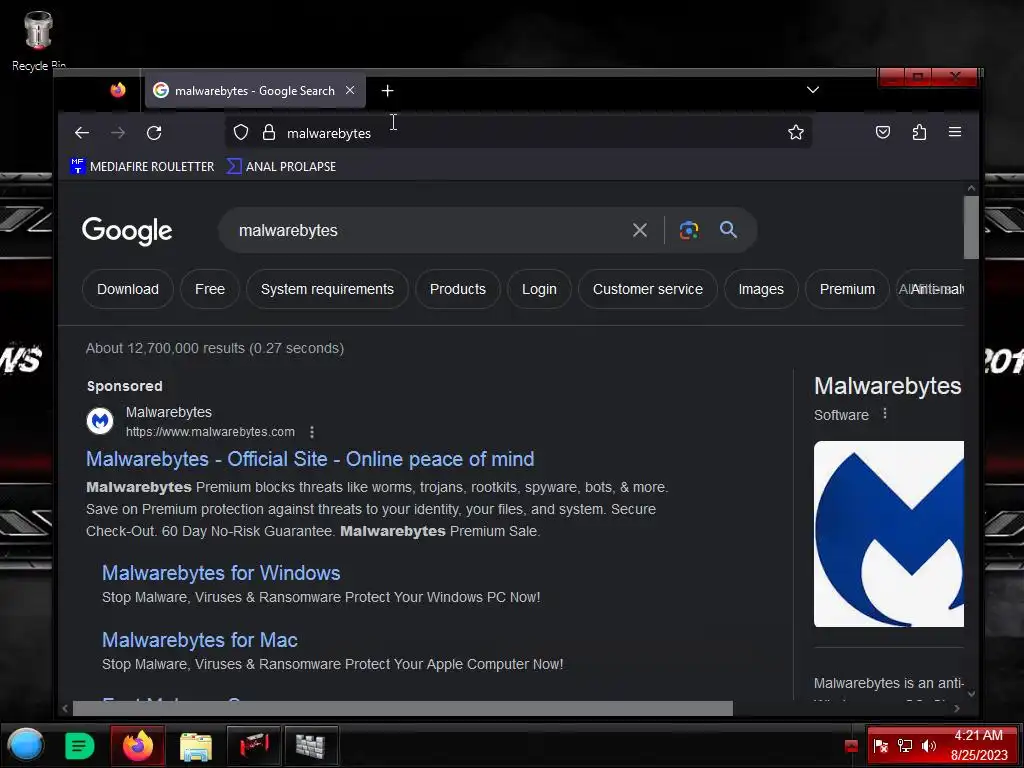Image resolution: width=1024 pixels, height=768 pixels.
Task: Reload the current page
Action: (154, 133)
